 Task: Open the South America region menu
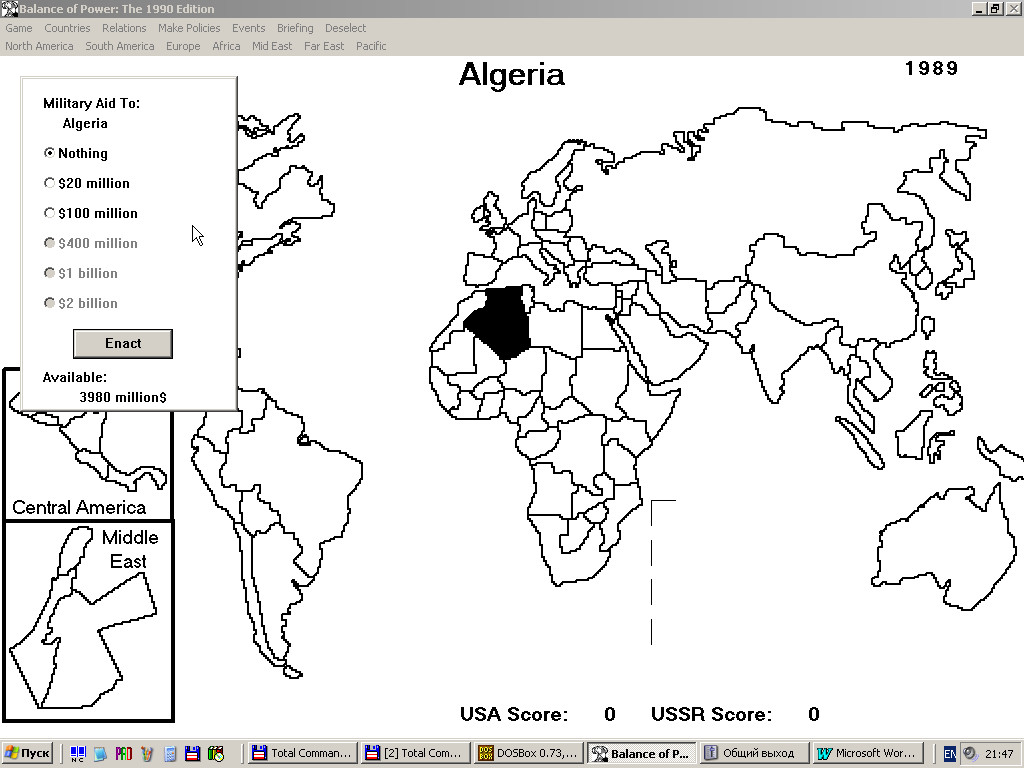click(120, 46)
